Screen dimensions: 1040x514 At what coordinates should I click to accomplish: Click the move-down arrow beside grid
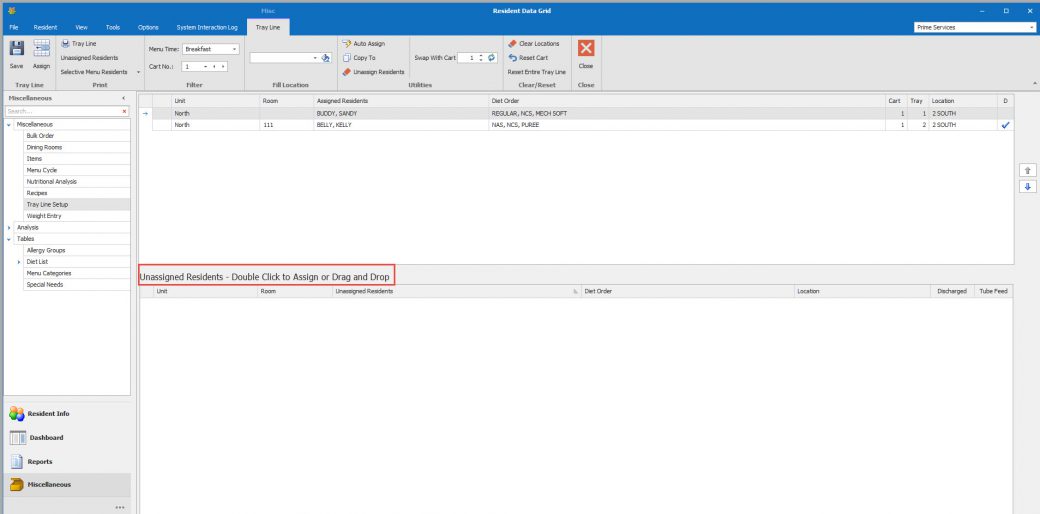coord(1026,187)
